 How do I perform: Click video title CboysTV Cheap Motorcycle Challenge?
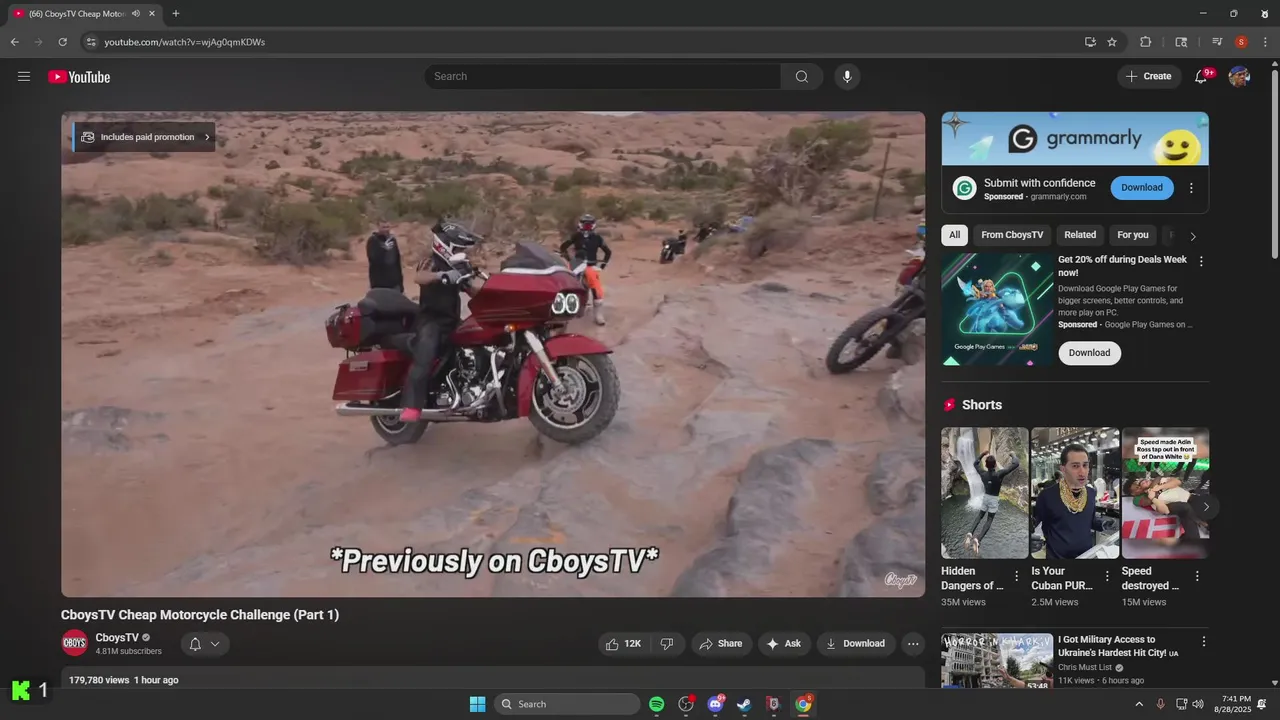[x=200, y=615]
